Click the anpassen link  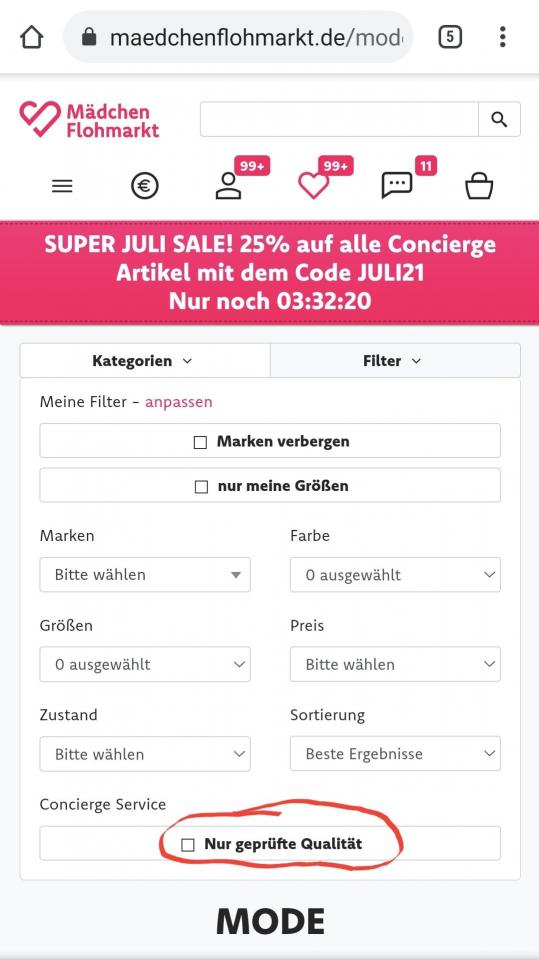coord(179,402)
